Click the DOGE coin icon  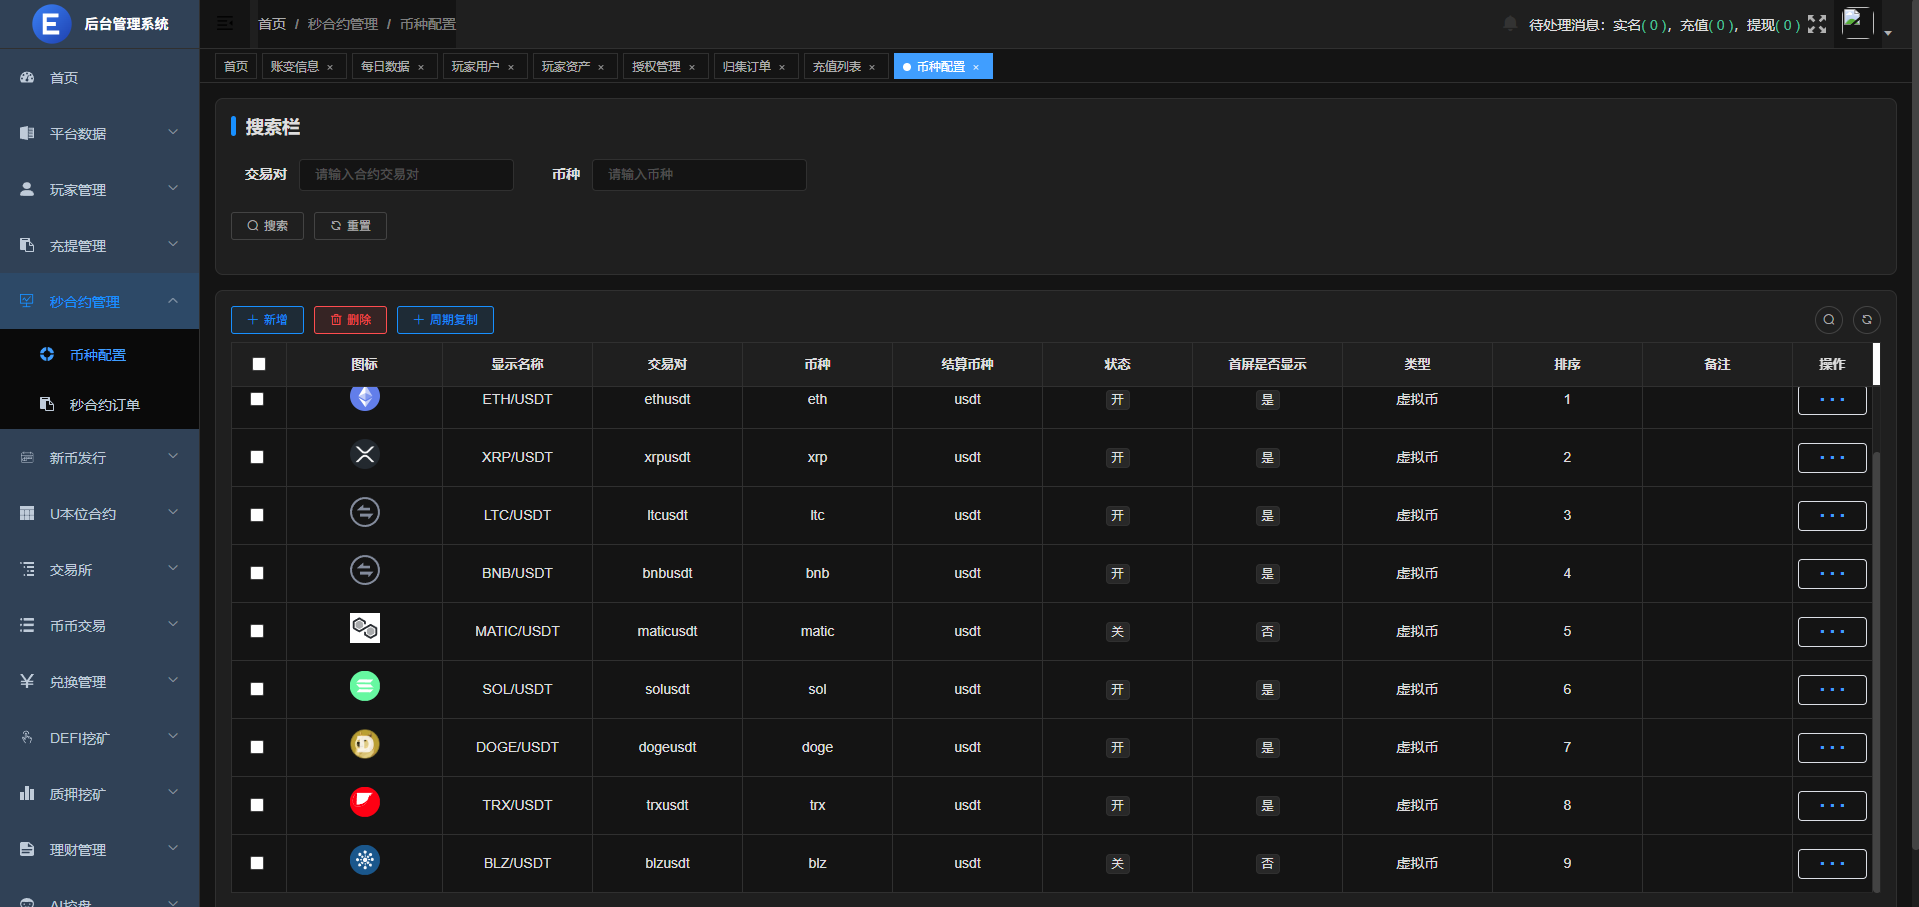[x=365, y=745]
